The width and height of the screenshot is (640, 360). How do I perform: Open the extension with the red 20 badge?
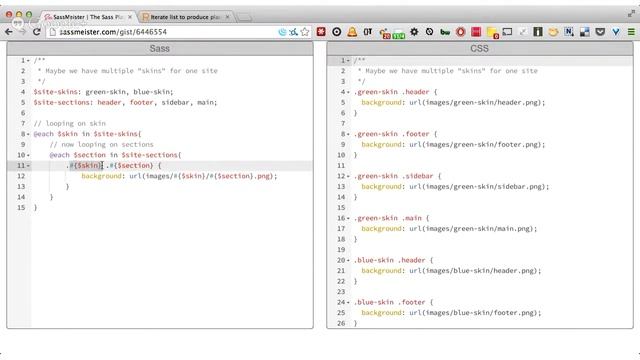(384, 33)
